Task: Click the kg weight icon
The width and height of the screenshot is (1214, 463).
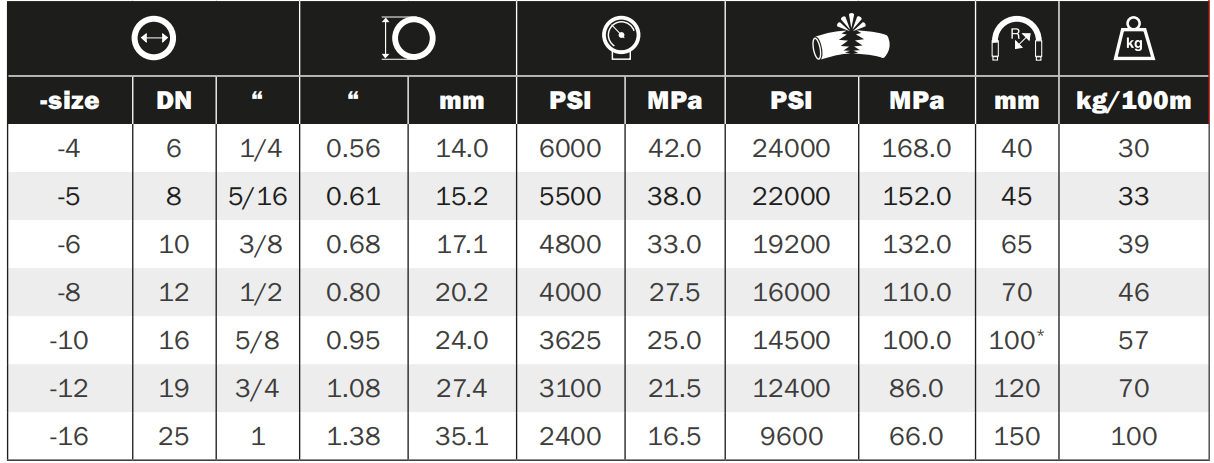Action: click(x=1132, y=40)
